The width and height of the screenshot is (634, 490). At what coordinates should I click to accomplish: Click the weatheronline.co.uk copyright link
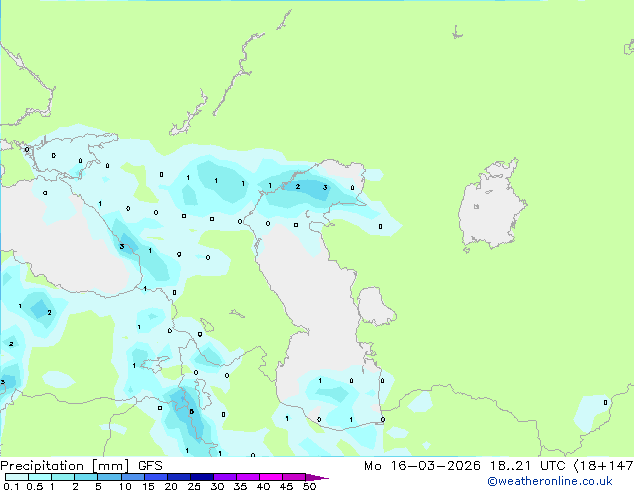point(549,481)
